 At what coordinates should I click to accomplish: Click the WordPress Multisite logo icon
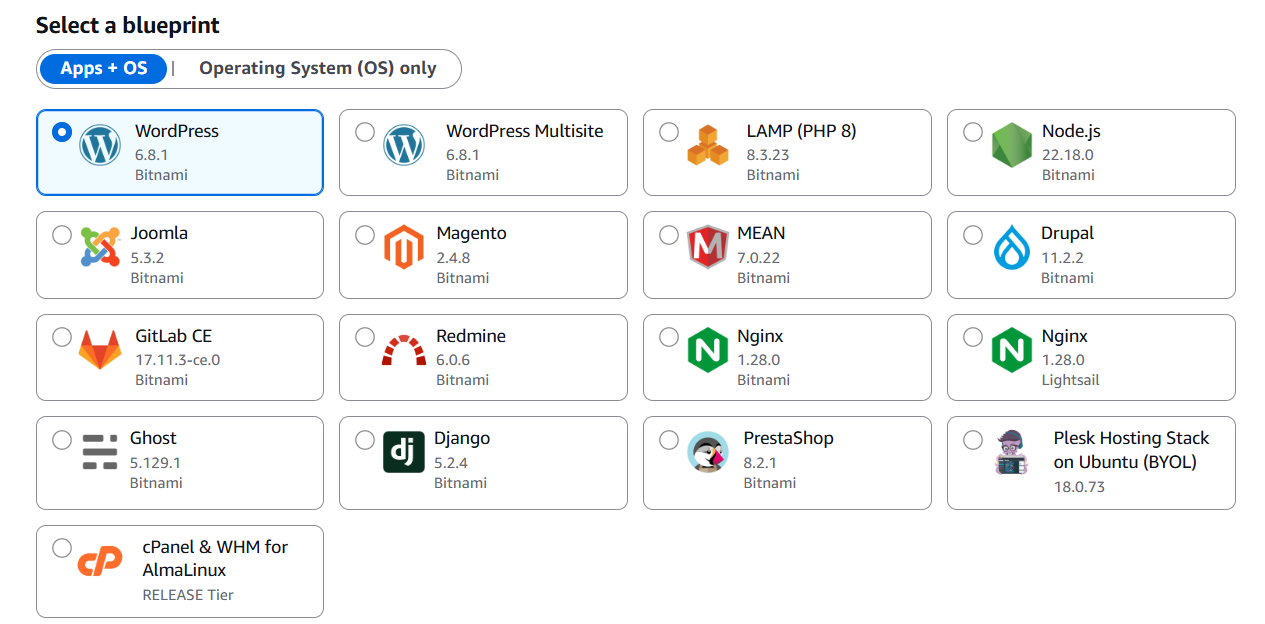pos(404,145)
